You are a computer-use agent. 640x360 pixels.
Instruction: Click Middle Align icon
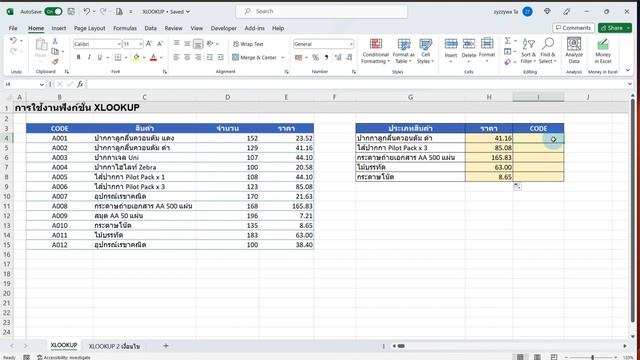pyautogui.click(x=187, y=43)
